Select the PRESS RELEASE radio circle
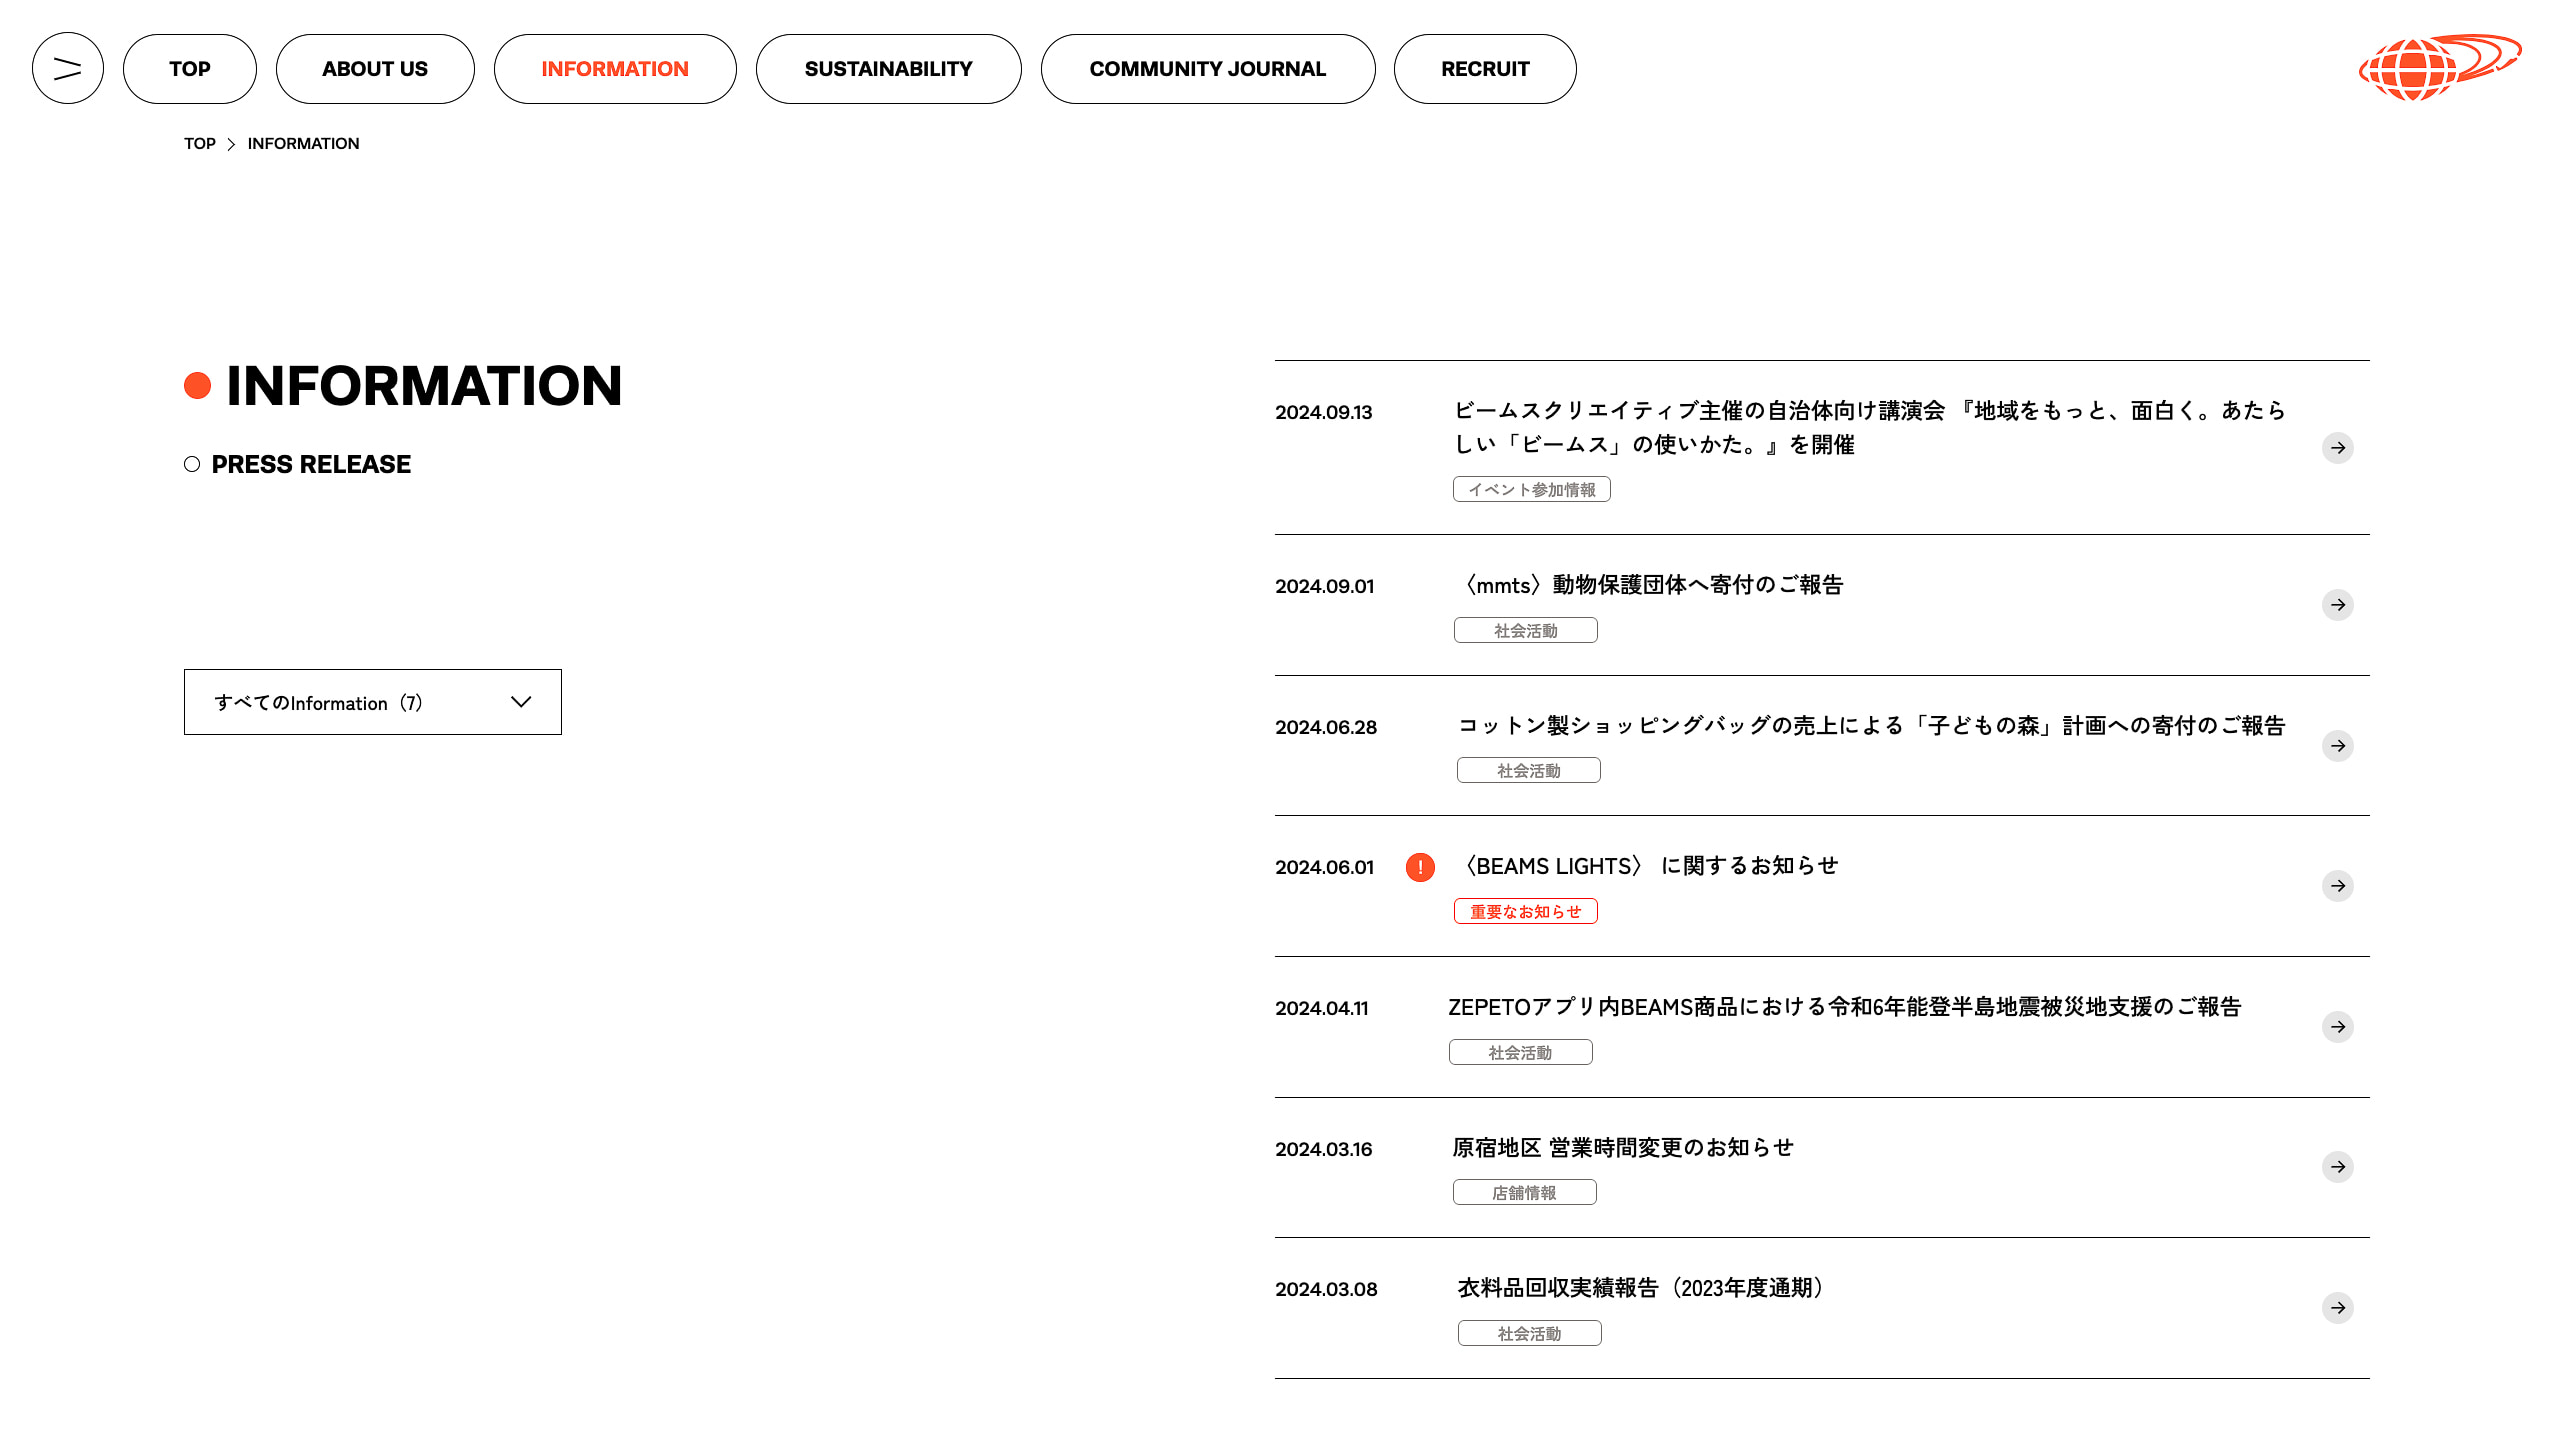Viewport: 2554px width, 1437px height. (x=192, y=464)
